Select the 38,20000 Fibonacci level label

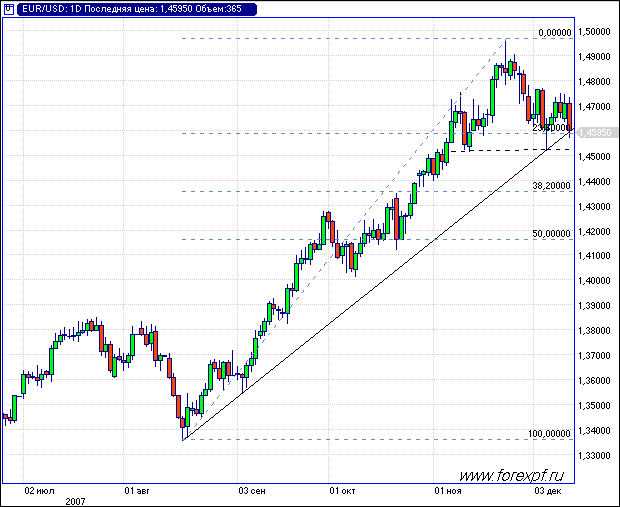coord(551,186)
